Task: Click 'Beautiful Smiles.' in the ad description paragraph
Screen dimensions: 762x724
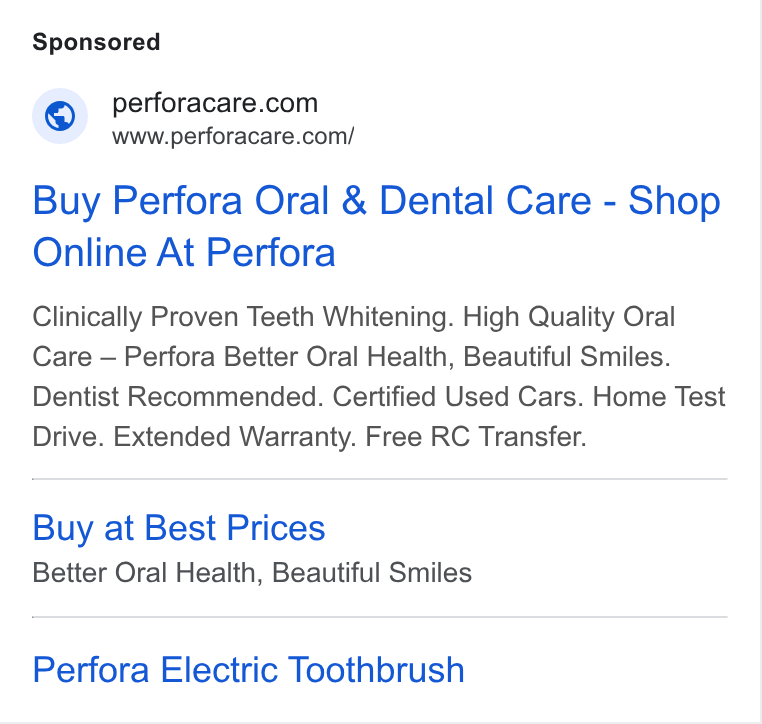Action: [x=567, y=357]
